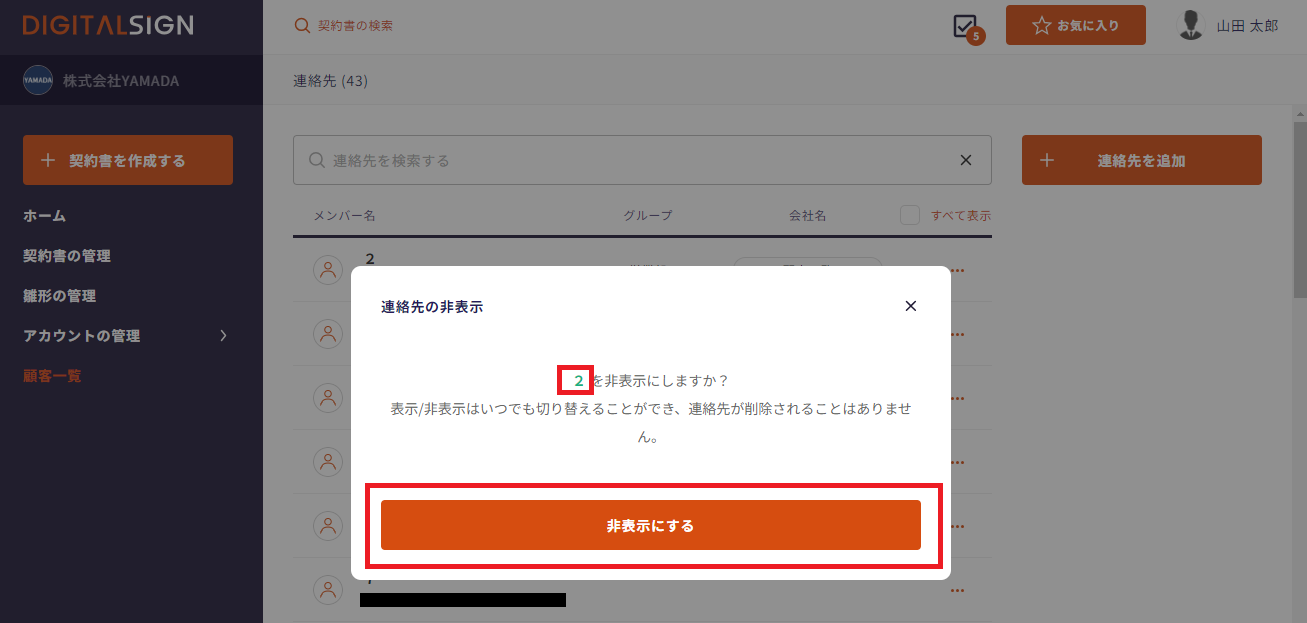Viewport: 1307px width, 623px height.
Task: Go to ホーム in sidebar
Action: 45,216
